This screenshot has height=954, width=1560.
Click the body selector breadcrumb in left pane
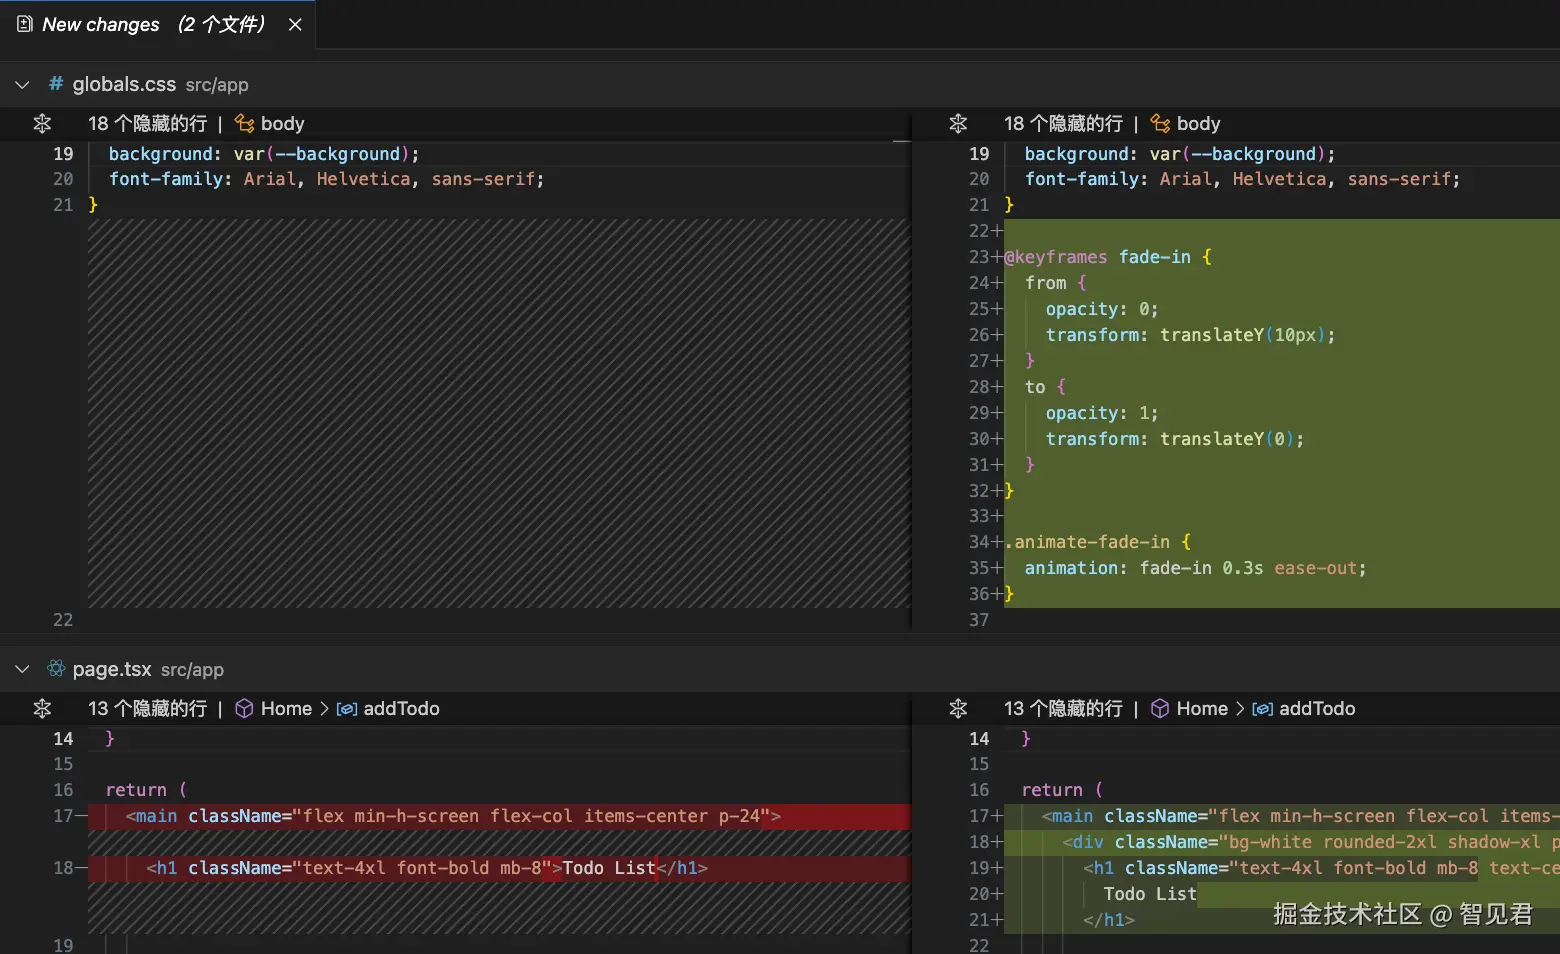coord(281,124)
